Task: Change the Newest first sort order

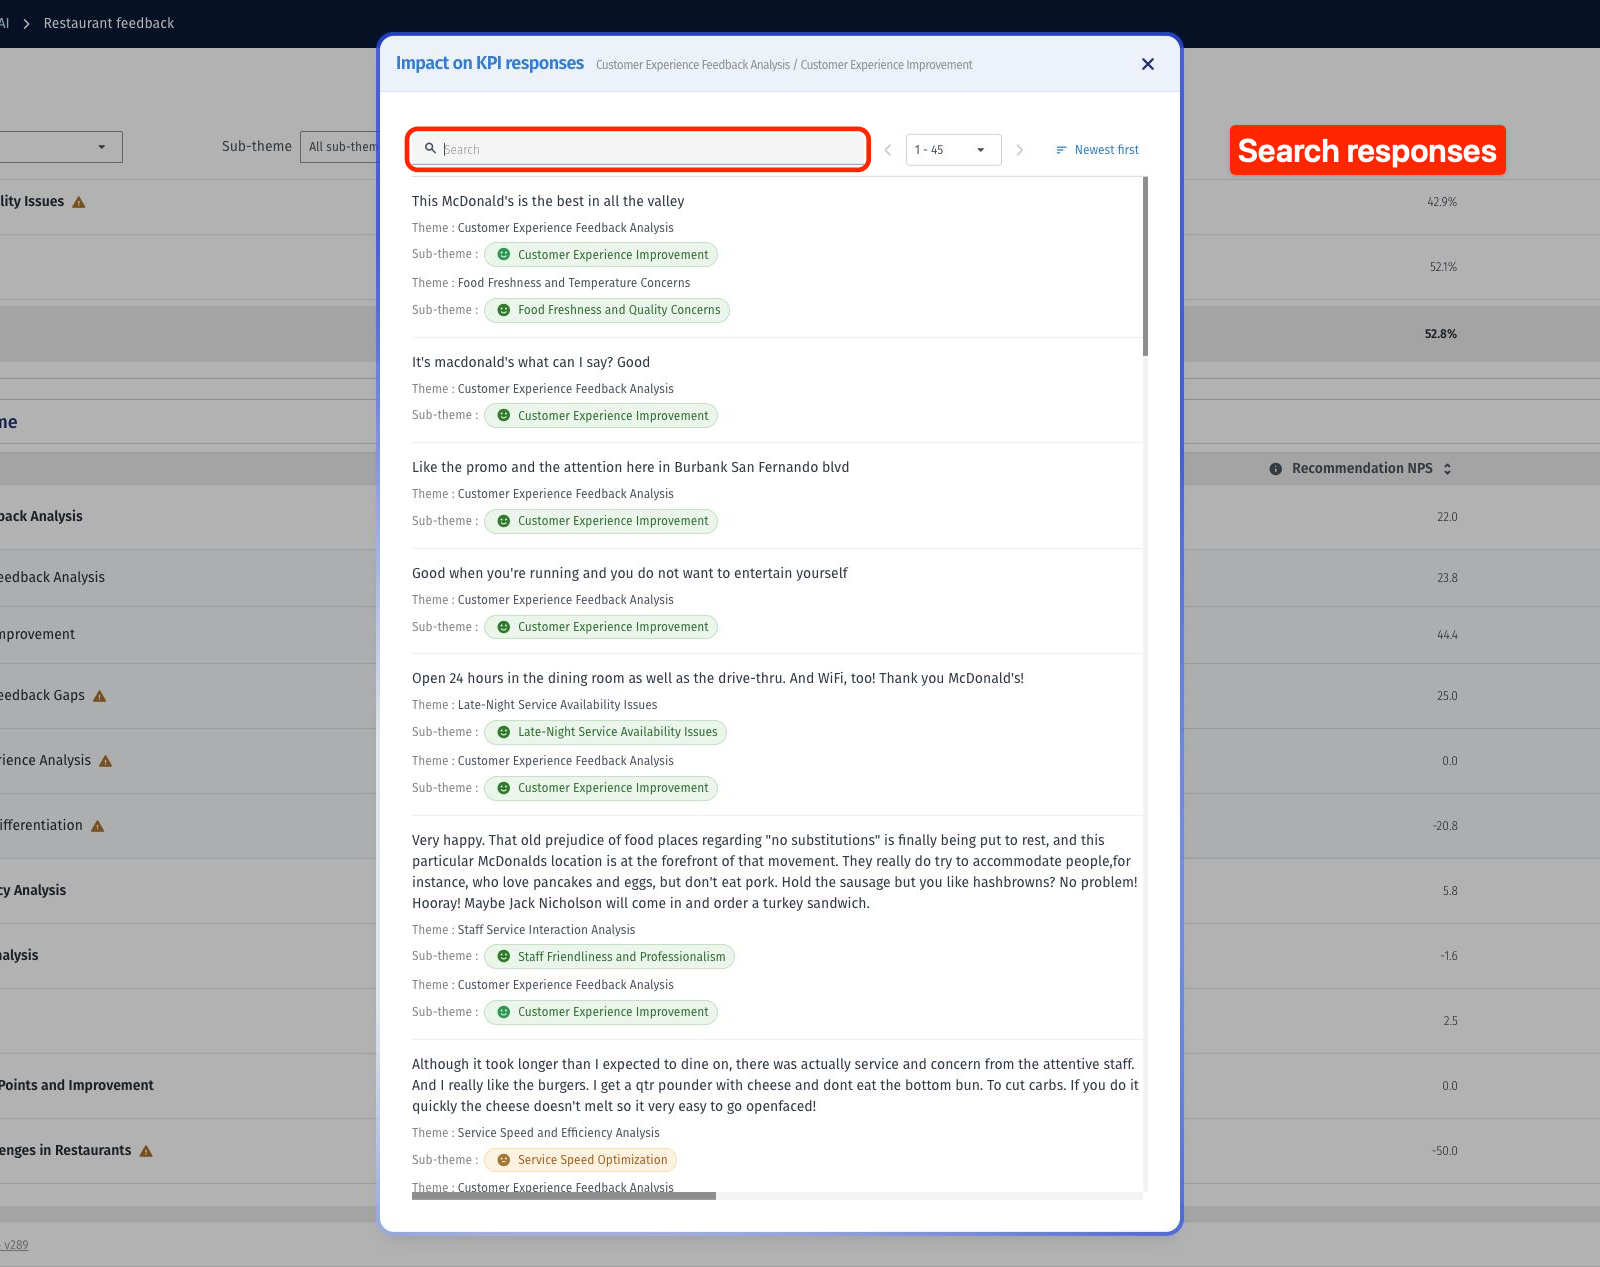Action: pos(1097,150)
